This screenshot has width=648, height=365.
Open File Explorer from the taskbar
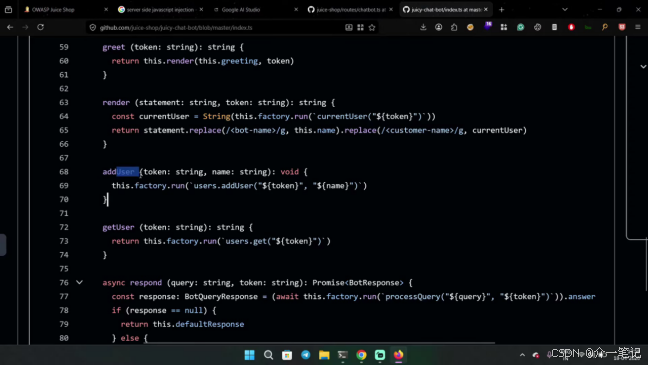(324, 355)
